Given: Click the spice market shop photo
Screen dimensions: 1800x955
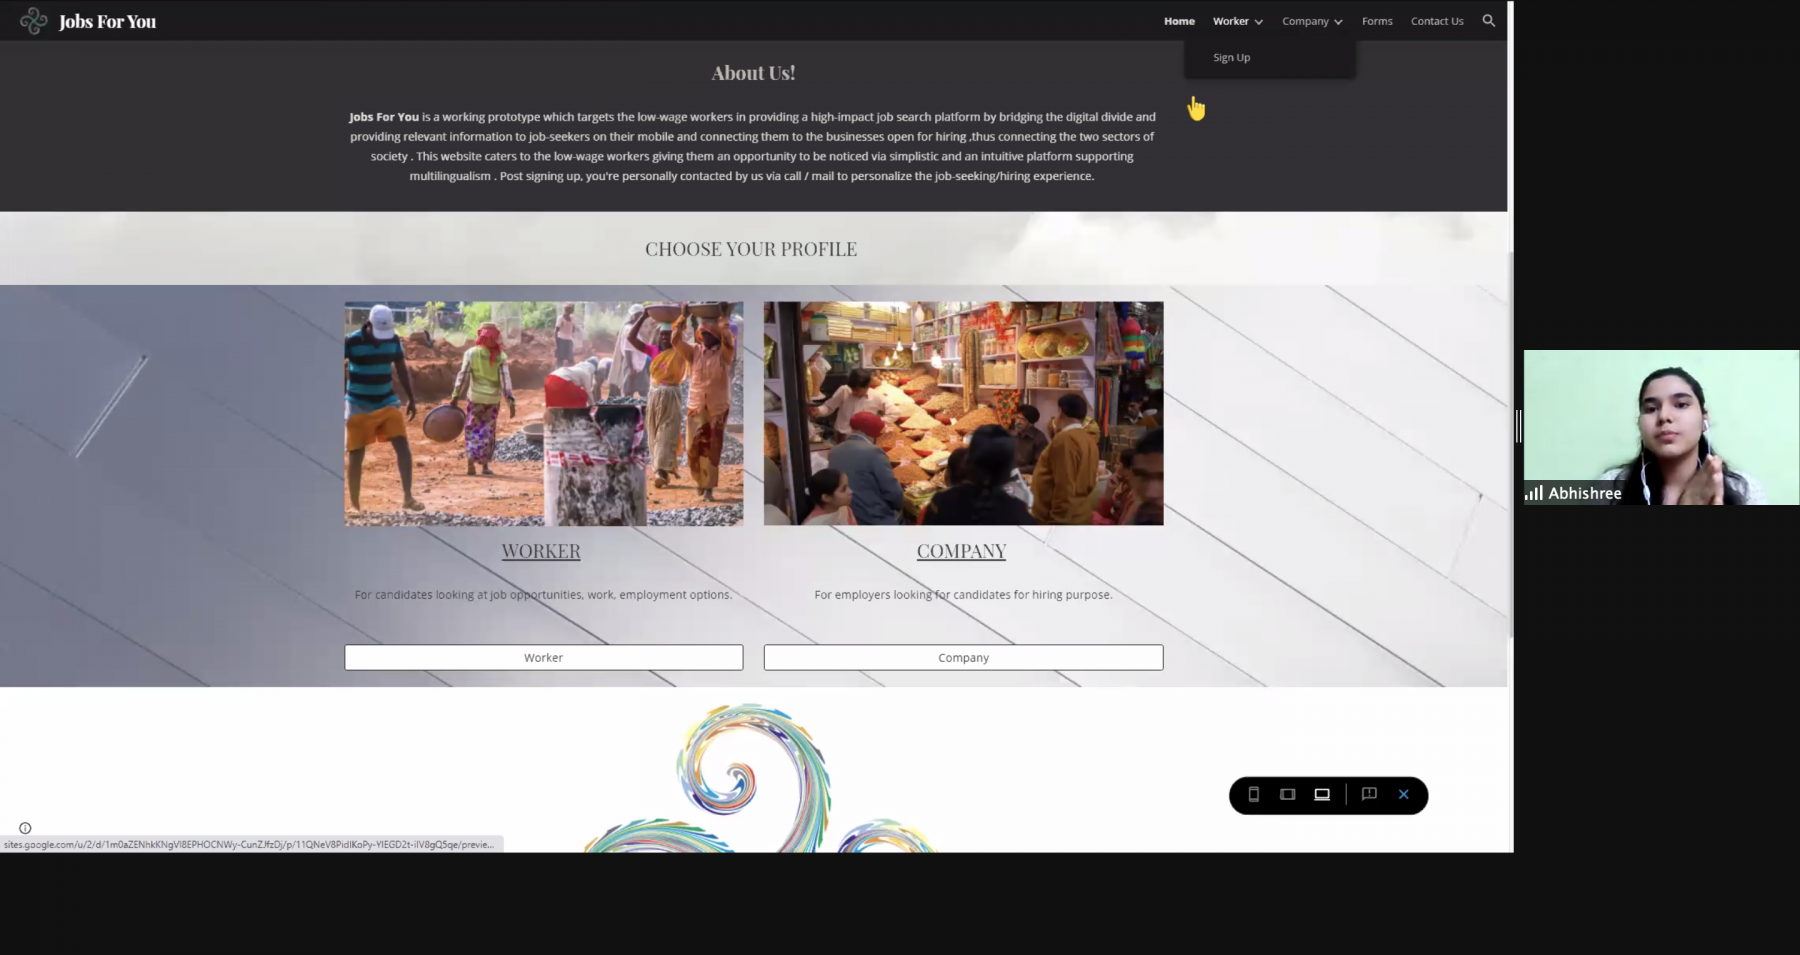Looking at the screenshot, I should pyautogui.click(x=963, y=413).
